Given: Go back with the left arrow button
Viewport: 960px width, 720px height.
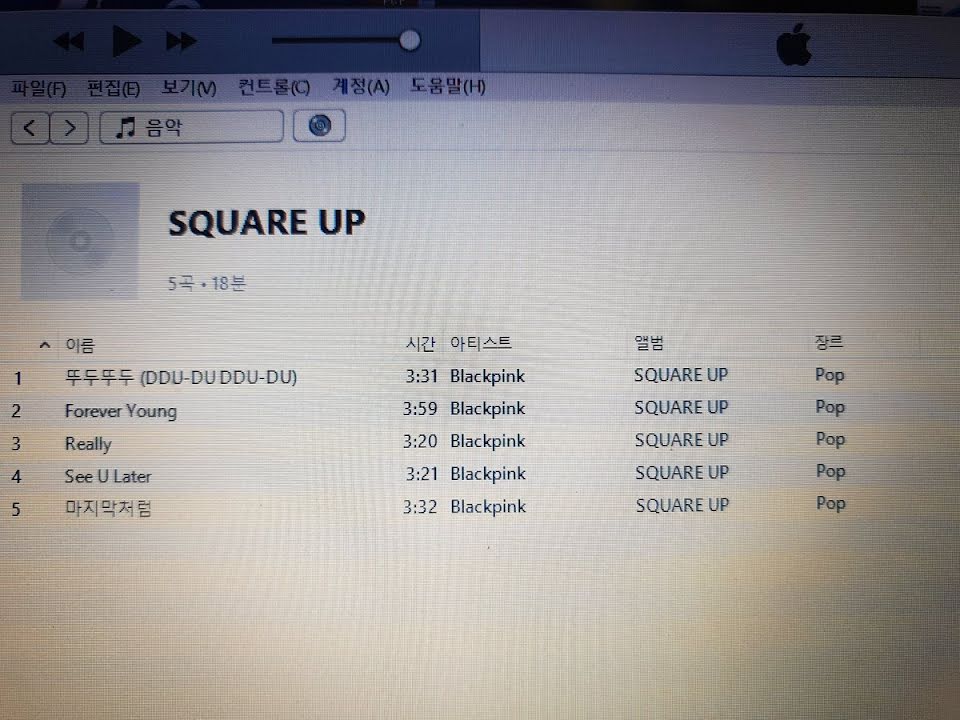Looking at the screenshot, I should click(x=29, y=128).
